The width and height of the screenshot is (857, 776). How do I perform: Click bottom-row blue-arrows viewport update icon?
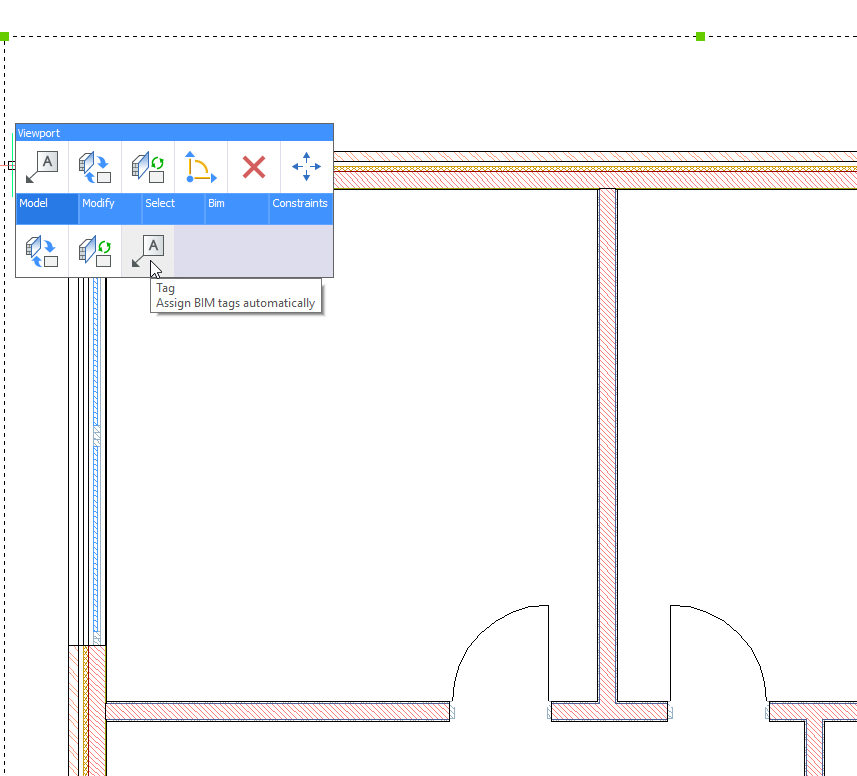click(x=42, y=251)
